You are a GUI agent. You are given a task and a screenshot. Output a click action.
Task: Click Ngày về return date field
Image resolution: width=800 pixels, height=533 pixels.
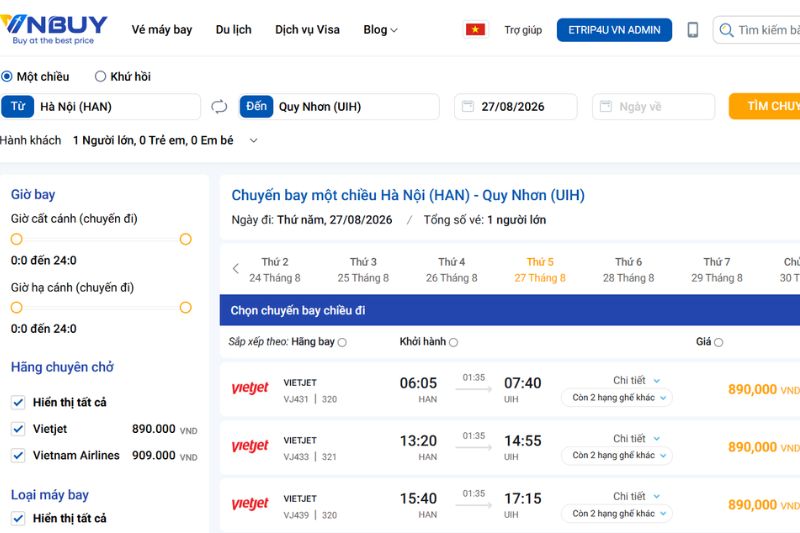click(x=654, y=107)
